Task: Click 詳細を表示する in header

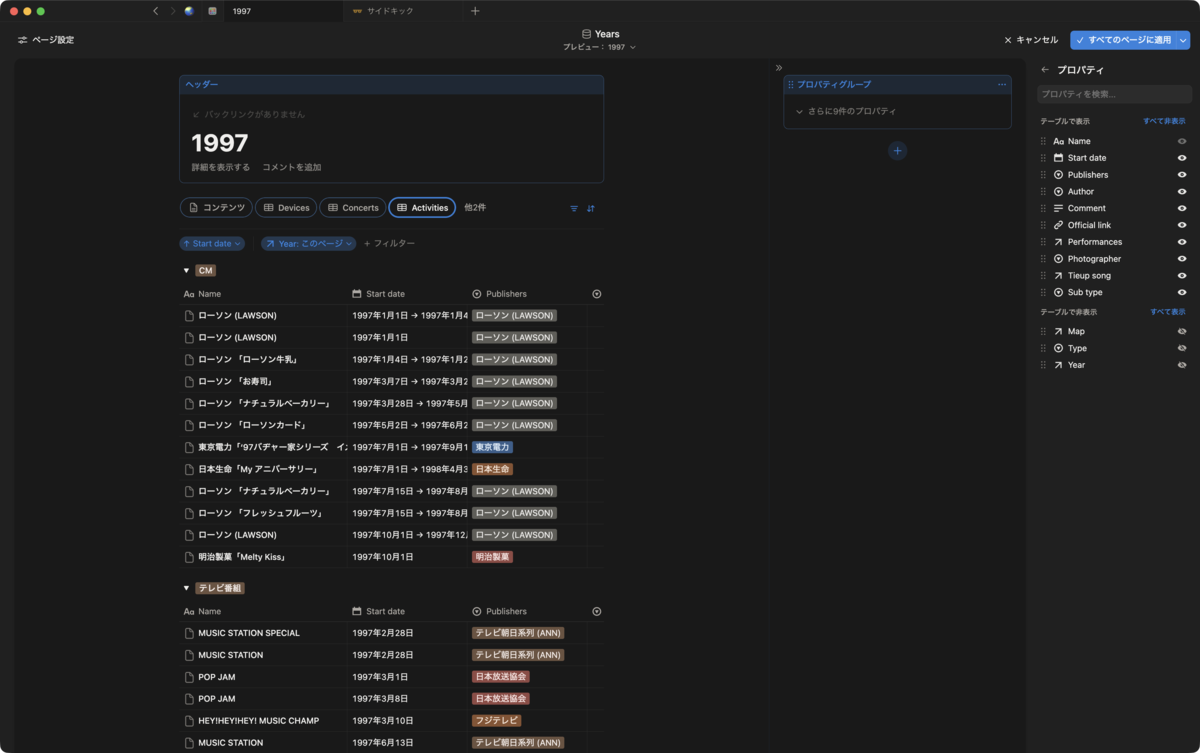Action: (221, 167)
